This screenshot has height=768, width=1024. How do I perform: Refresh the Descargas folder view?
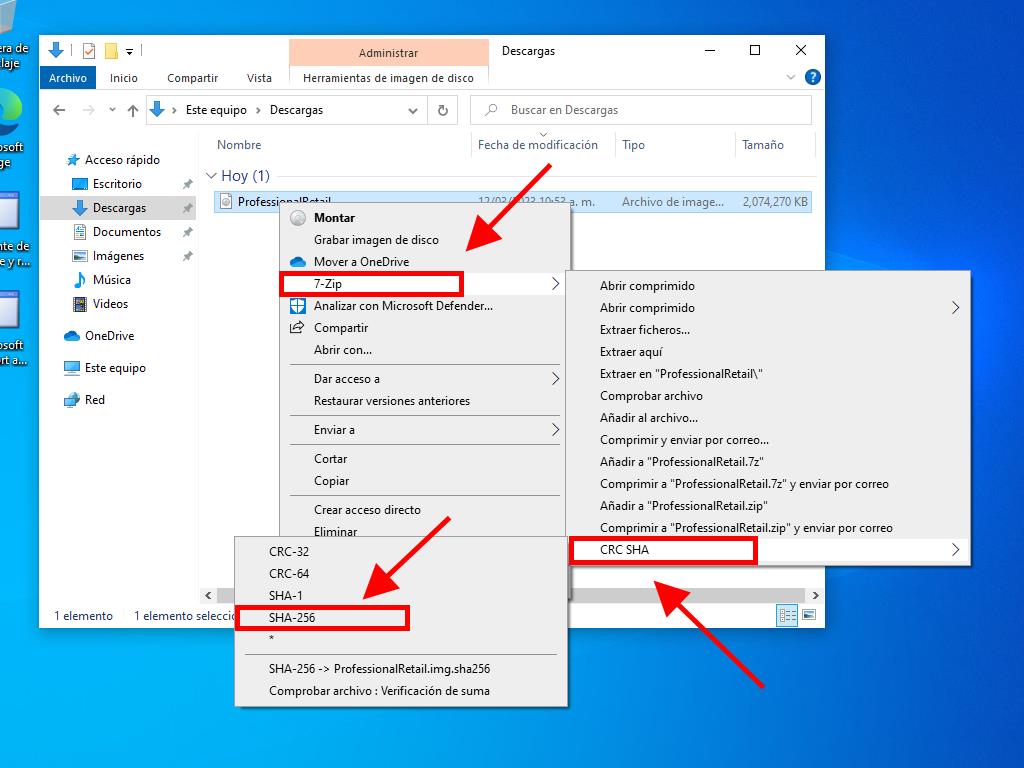[x=442, y=110]
